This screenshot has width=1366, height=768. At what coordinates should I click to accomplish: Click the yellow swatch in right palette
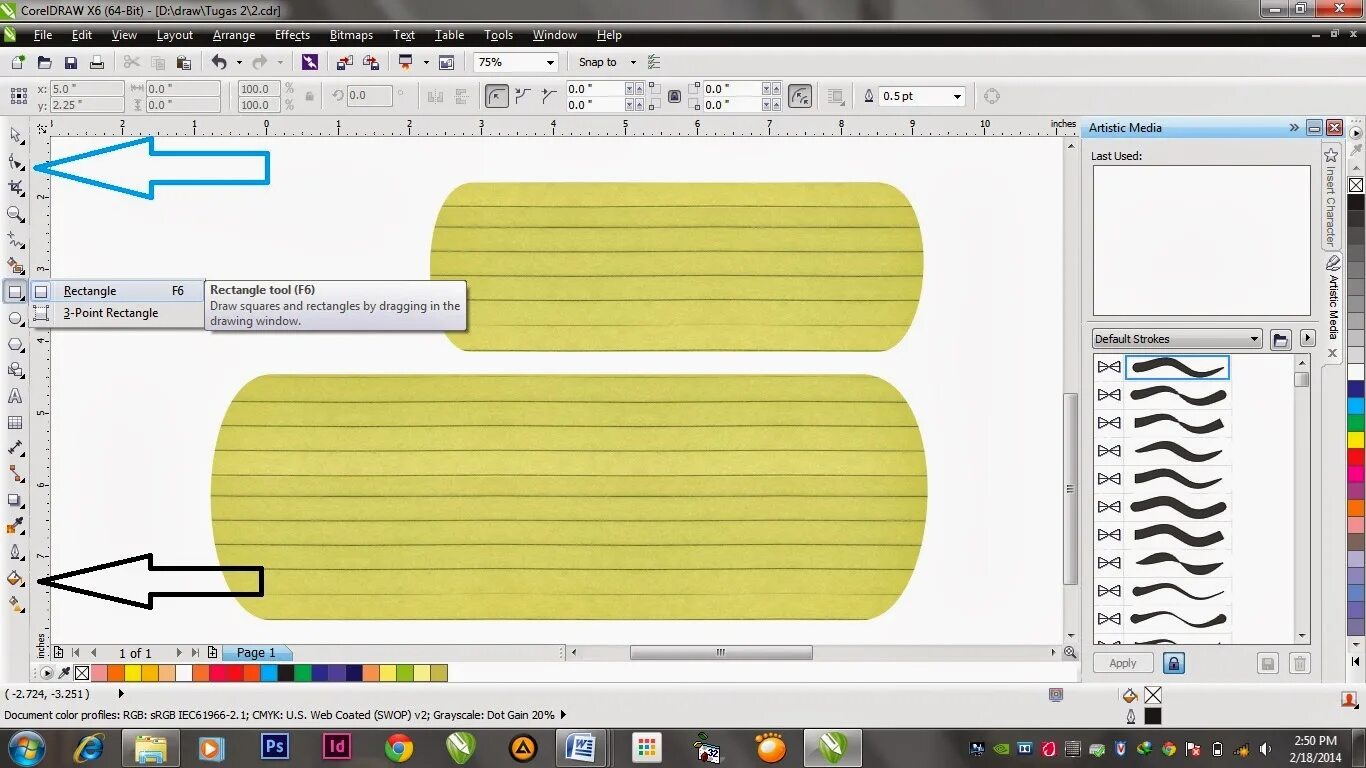(1356, 439)
